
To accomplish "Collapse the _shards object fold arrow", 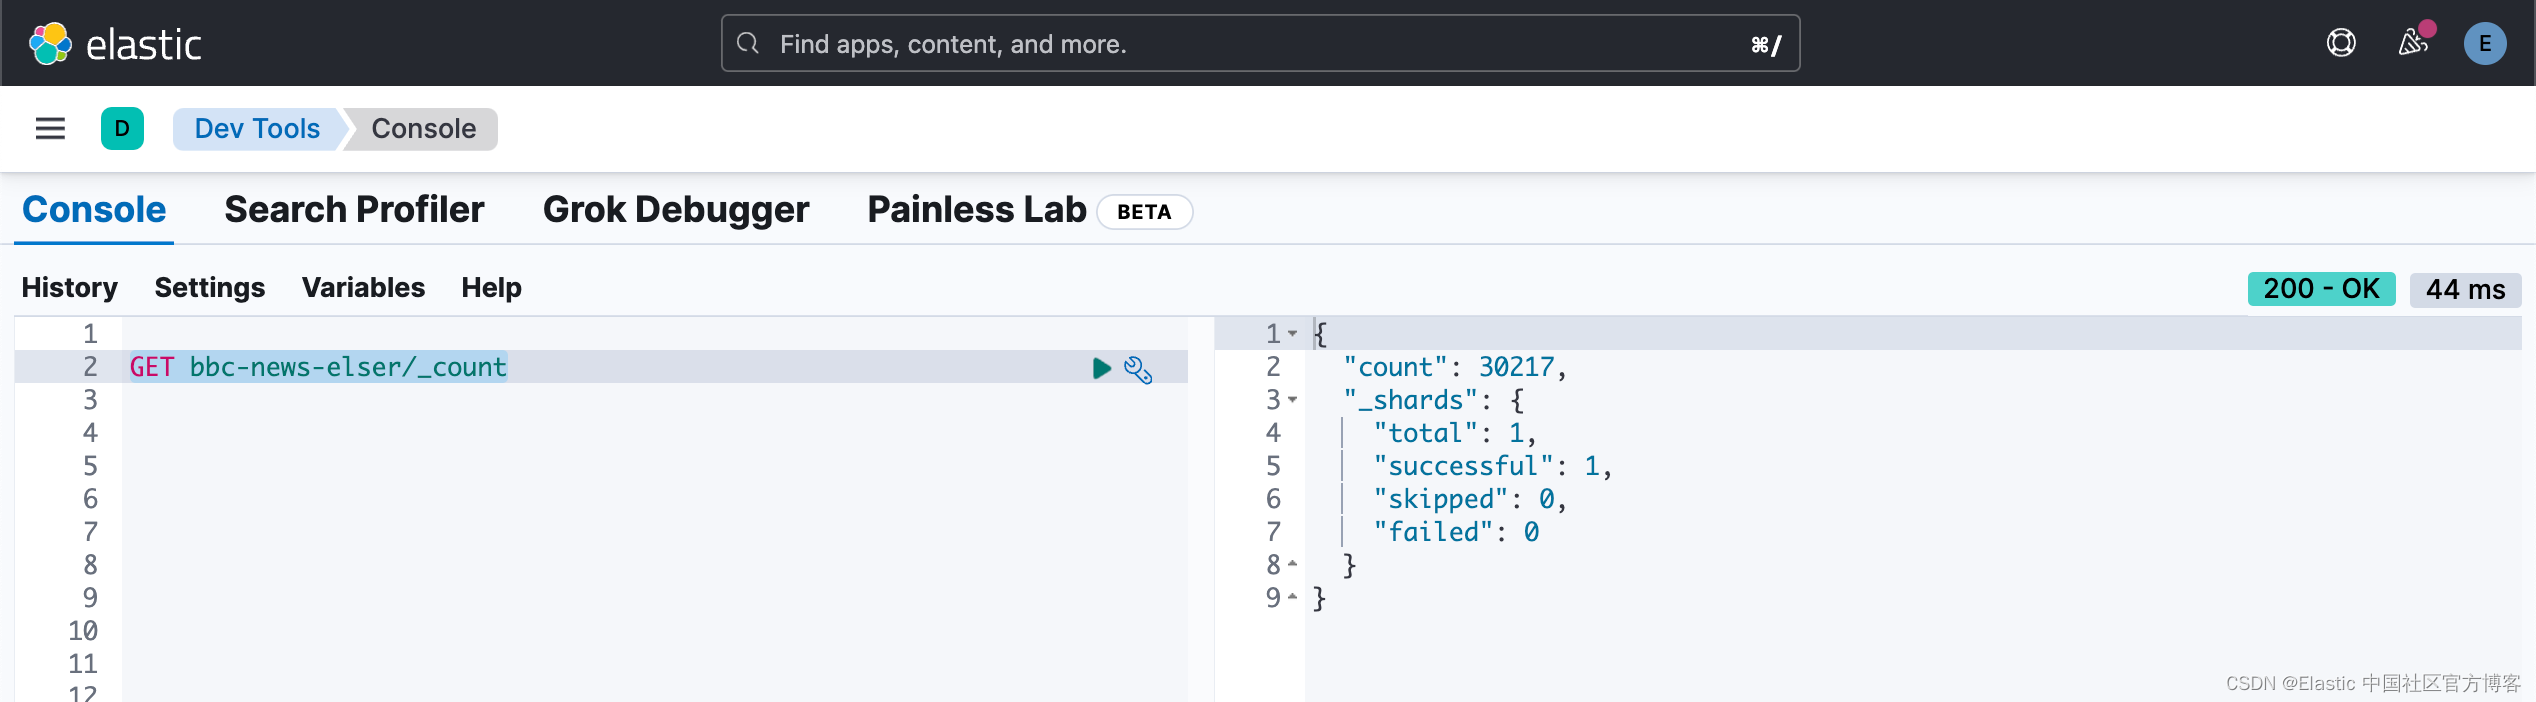I will coord(1293,400).
